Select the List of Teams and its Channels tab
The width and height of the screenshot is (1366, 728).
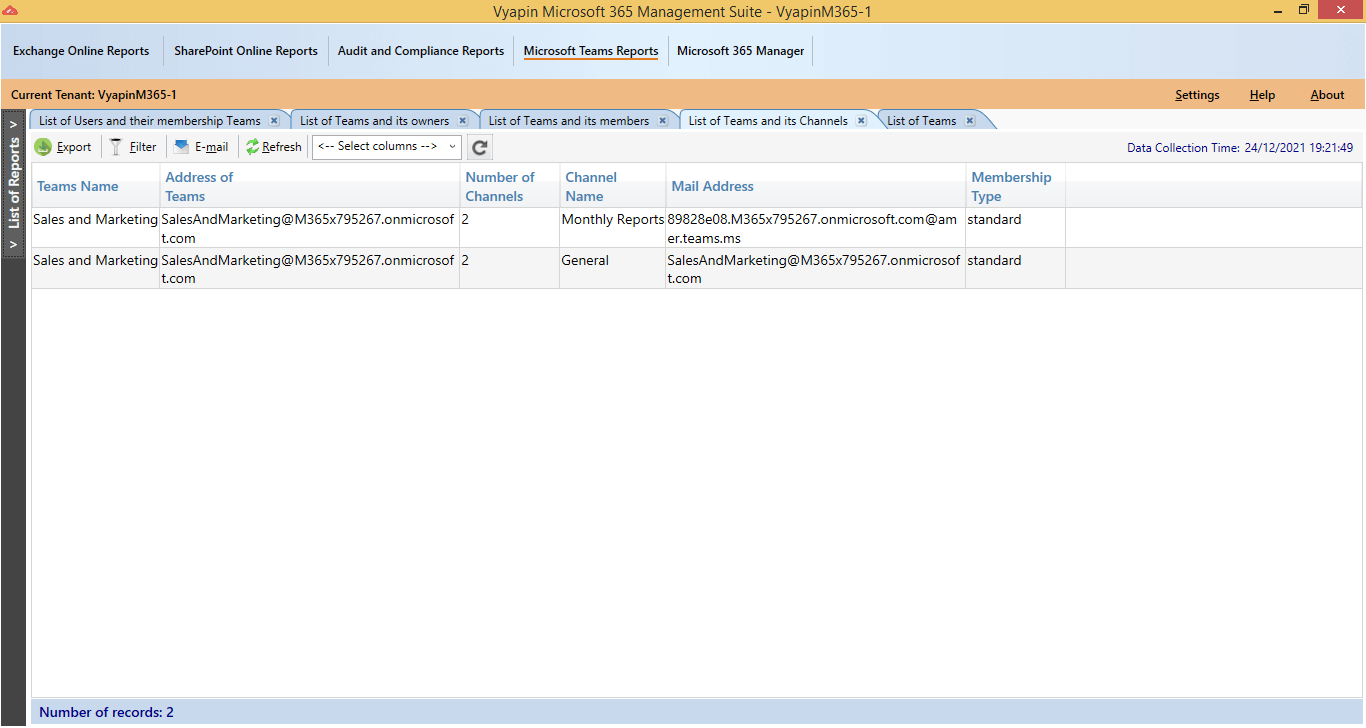768,121
